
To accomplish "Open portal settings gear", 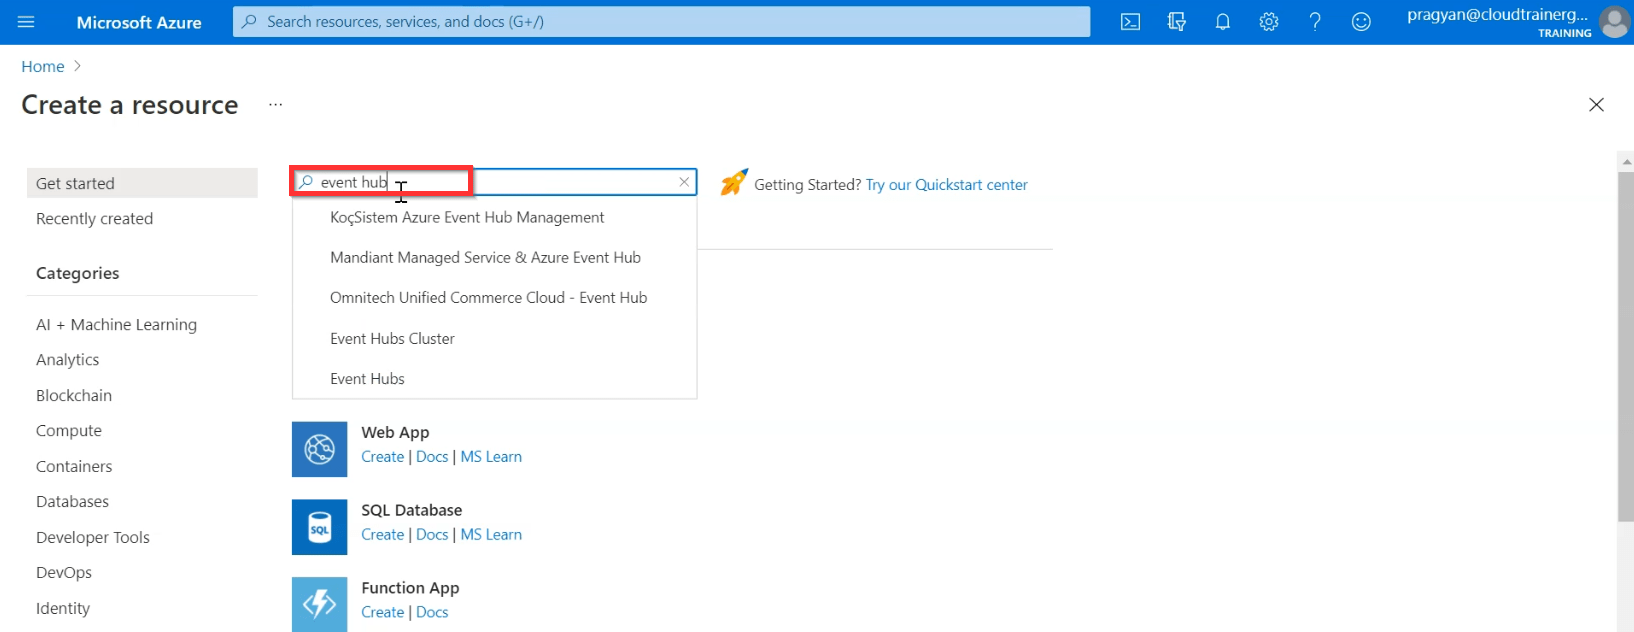I will 1269,22.
